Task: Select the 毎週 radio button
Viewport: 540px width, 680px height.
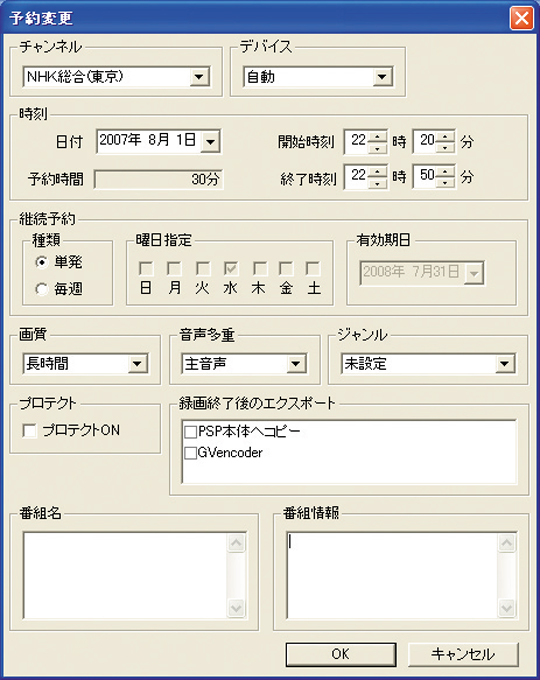Action: [42, 289]
